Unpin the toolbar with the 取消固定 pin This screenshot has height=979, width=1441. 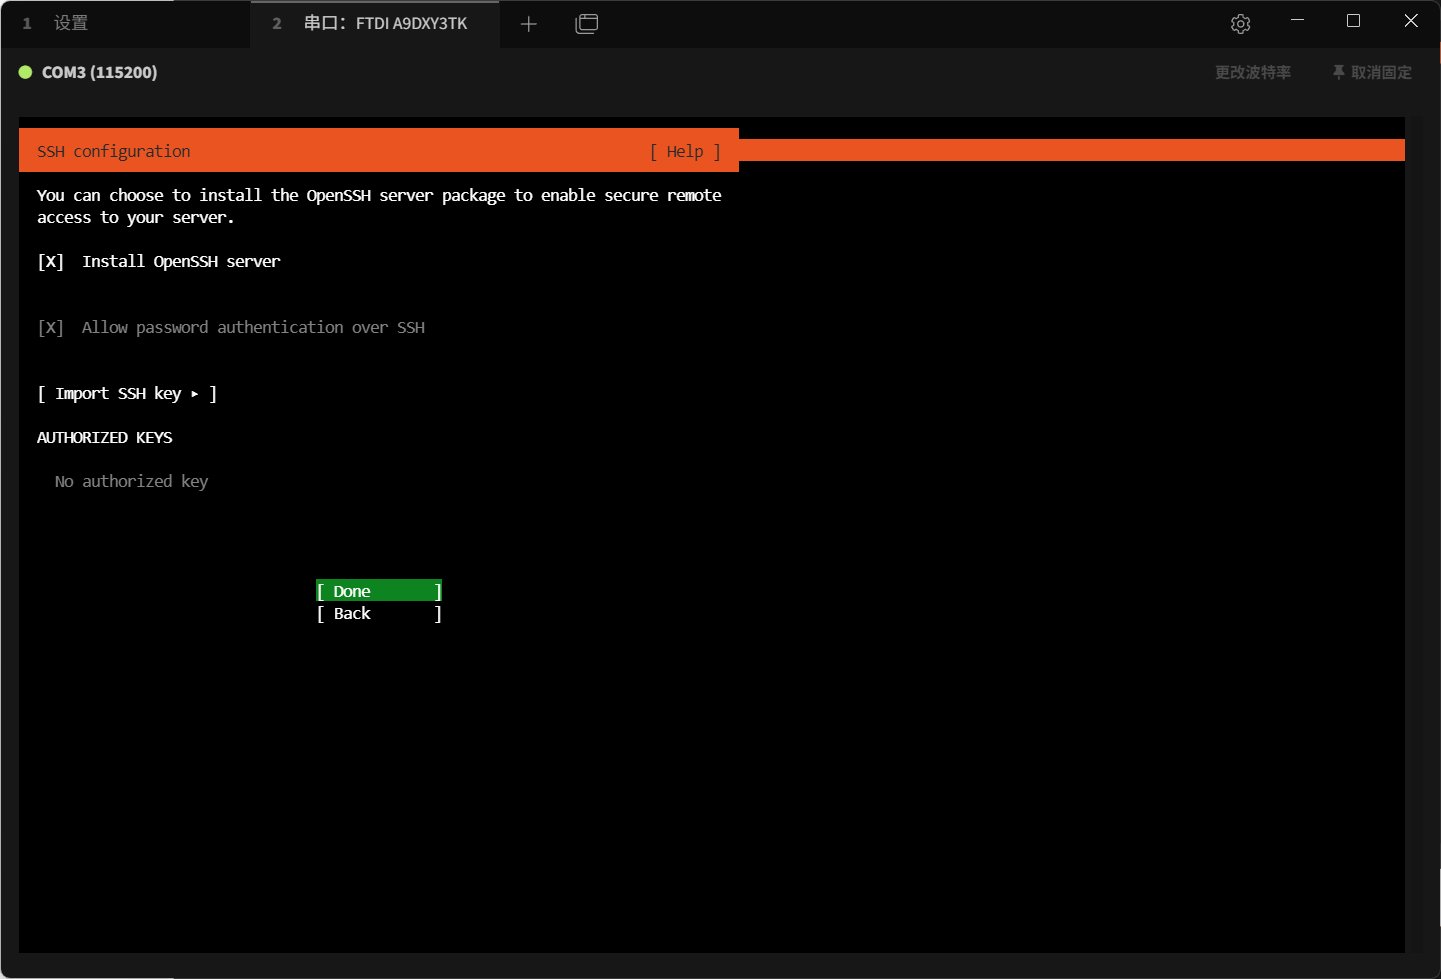[x=1371, y=72]
